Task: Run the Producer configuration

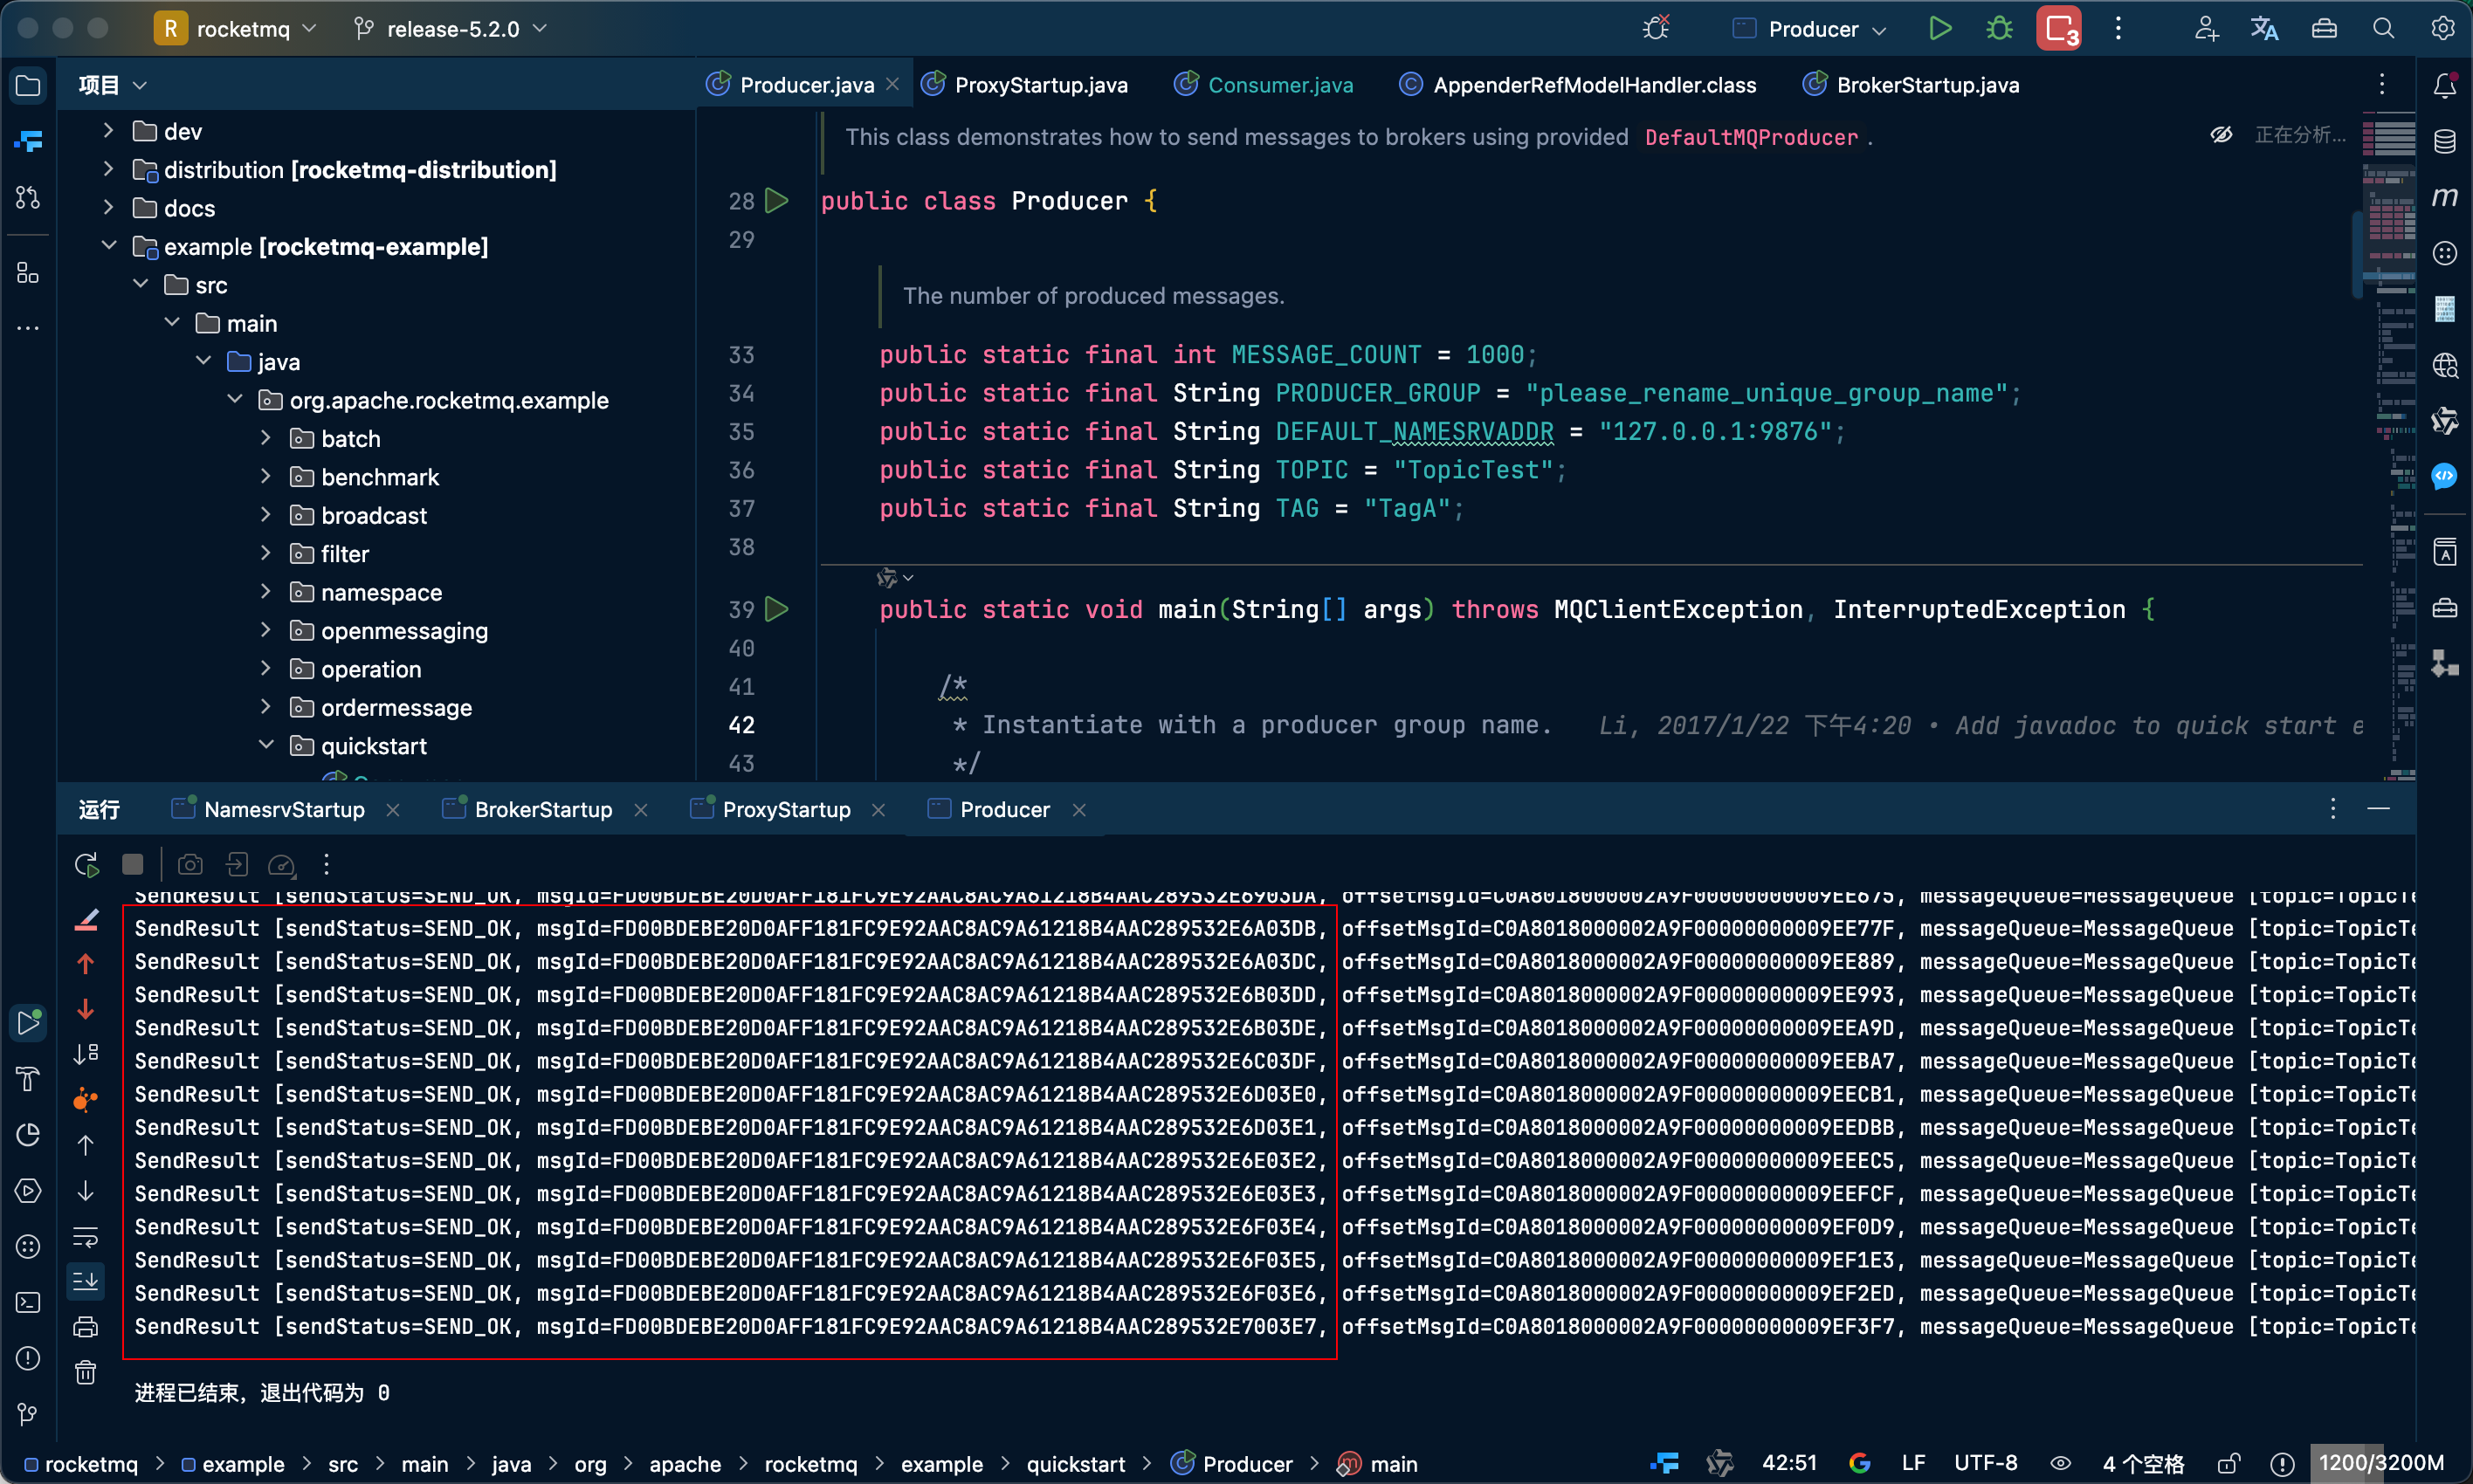Action: coord(1940,29)
